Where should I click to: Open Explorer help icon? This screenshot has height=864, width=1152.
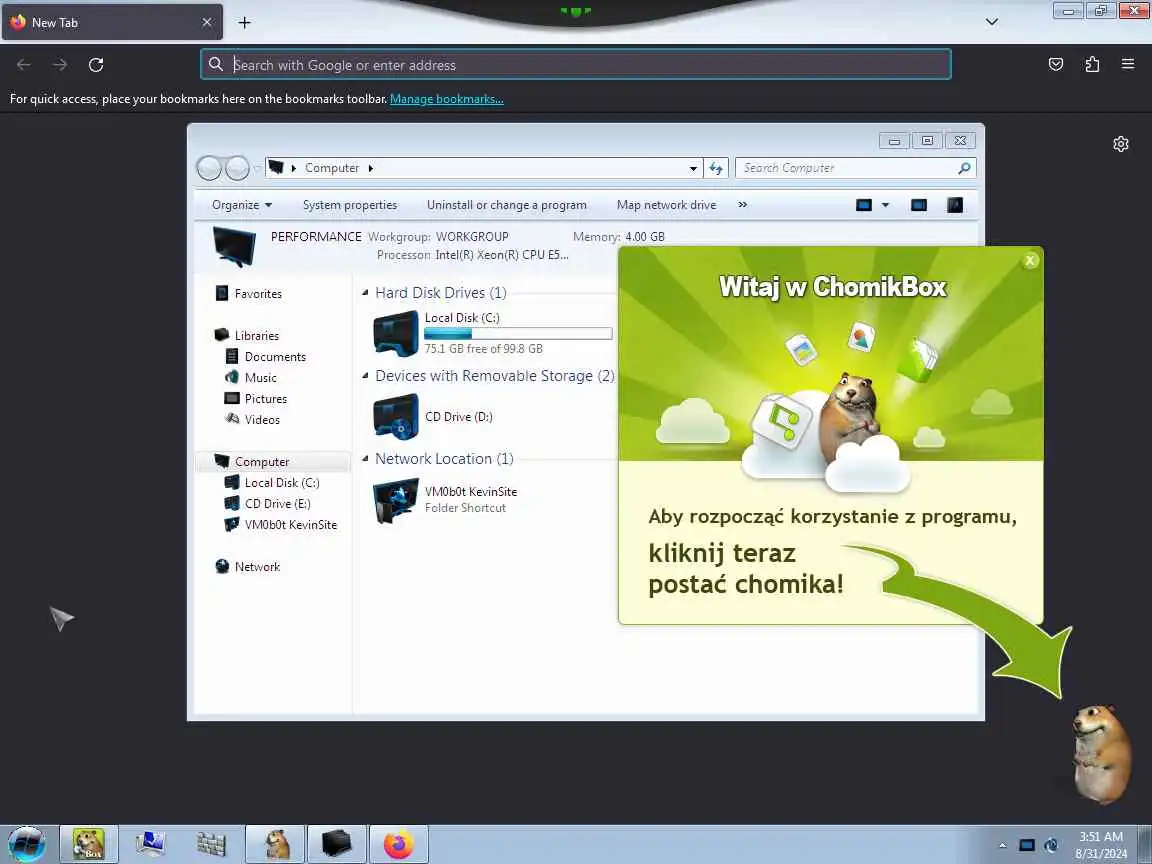coord(955,205)
